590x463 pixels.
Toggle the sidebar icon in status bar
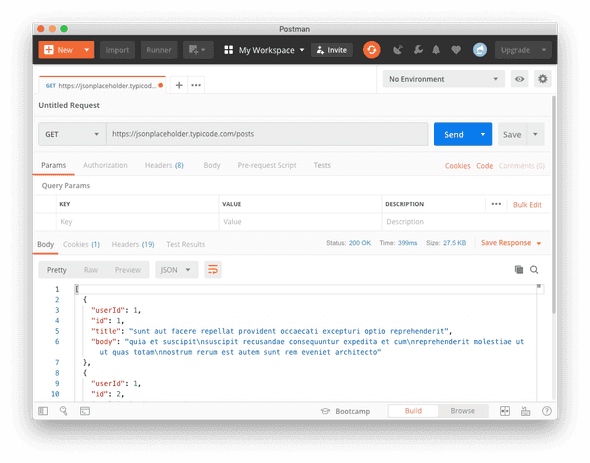[43, 411]
